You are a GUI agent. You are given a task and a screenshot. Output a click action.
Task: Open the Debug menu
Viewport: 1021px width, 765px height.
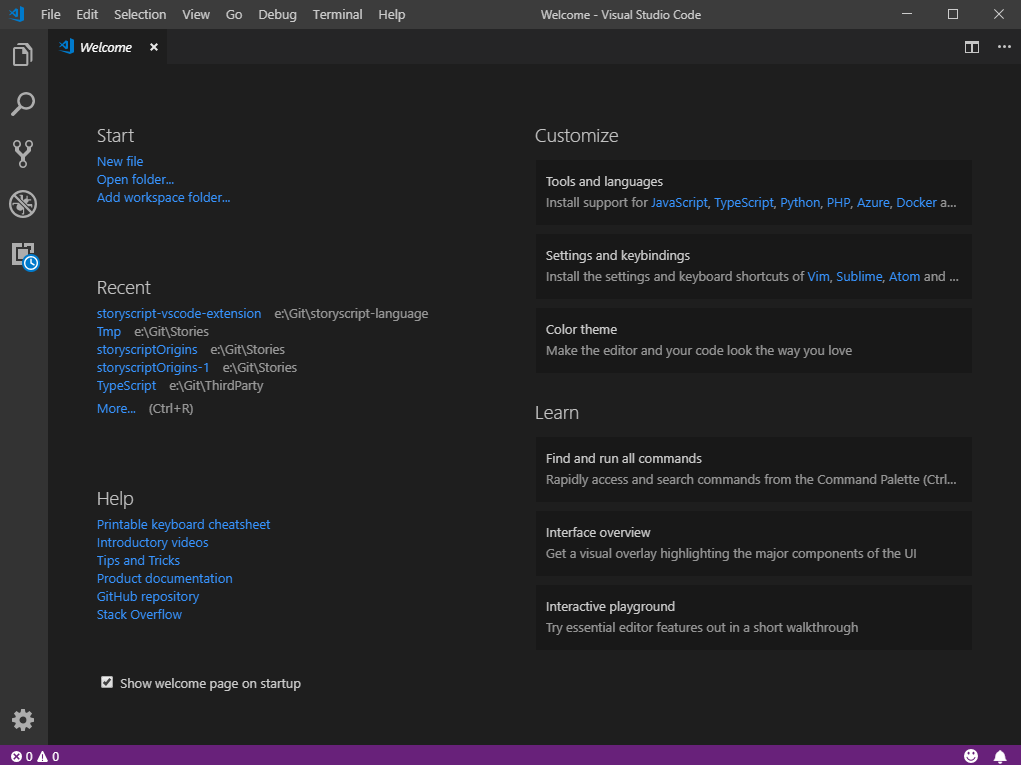click(x=277, y=14)
